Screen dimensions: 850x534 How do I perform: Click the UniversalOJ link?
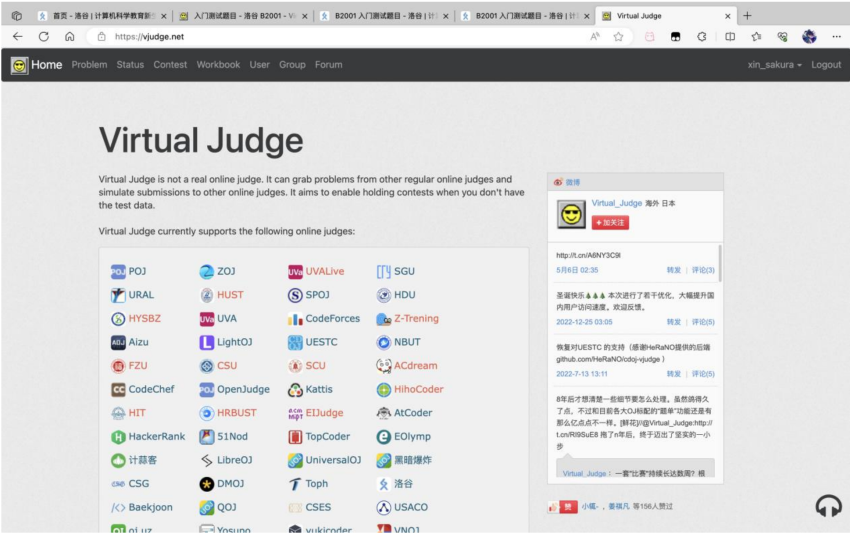[333, 460]
